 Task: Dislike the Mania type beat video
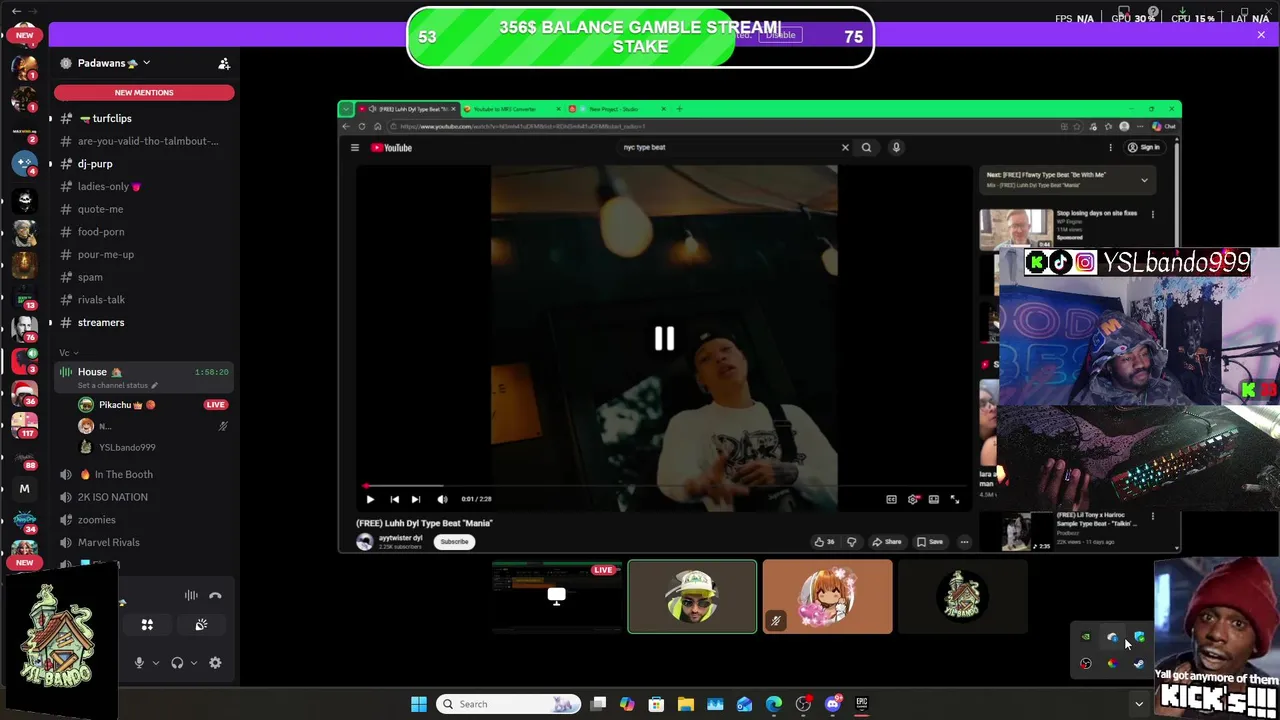coord(852,542)
